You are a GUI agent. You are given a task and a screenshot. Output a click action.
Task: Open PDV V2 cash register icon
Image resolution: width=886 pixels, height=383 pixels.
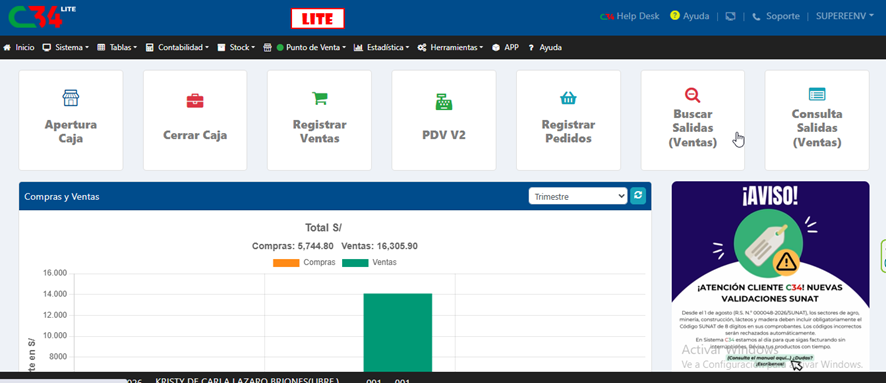(444, 102)
